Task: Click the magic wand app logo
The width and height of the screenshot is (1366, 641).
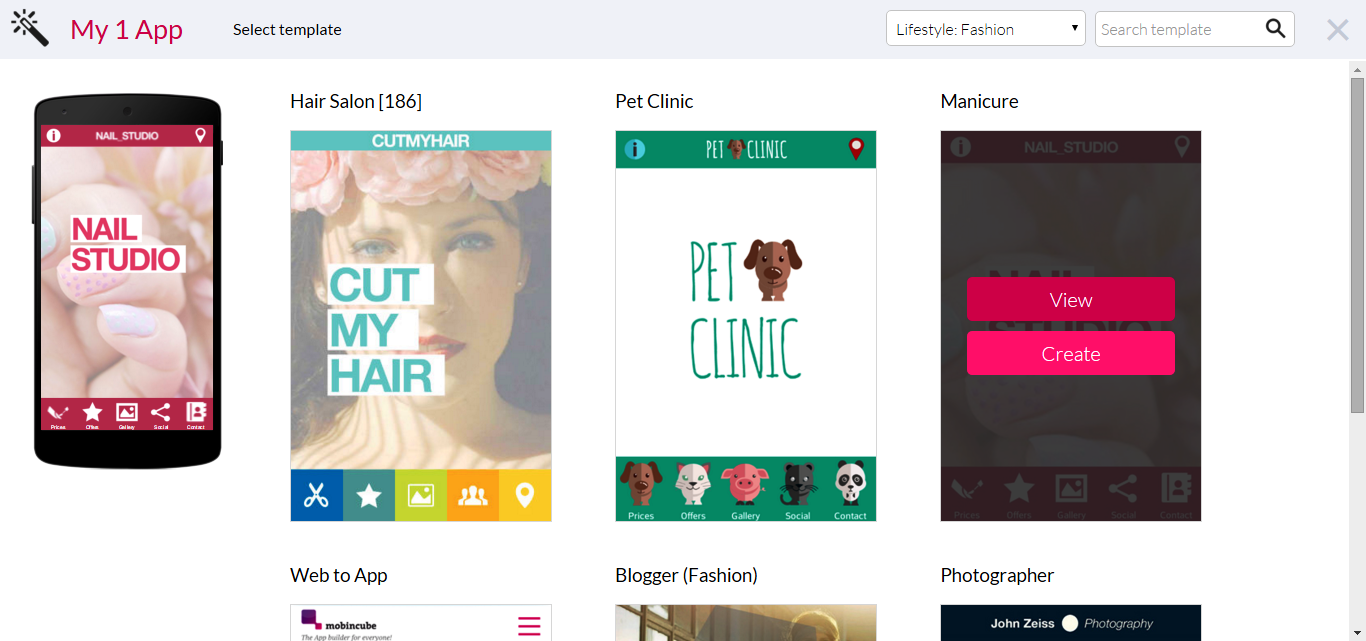Action: click(x=30, y=28)
